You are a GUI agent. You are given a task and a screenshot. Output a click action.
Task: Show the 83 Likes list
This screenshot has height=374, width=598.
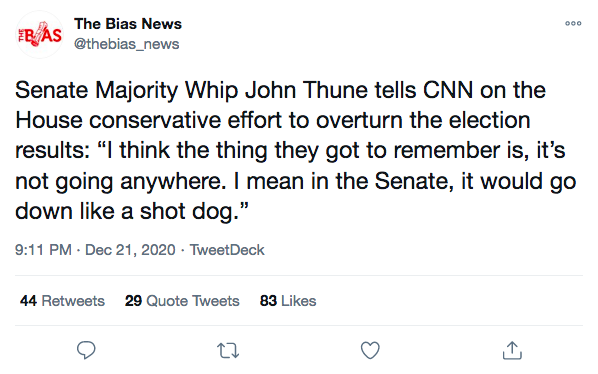coord(288,301)
